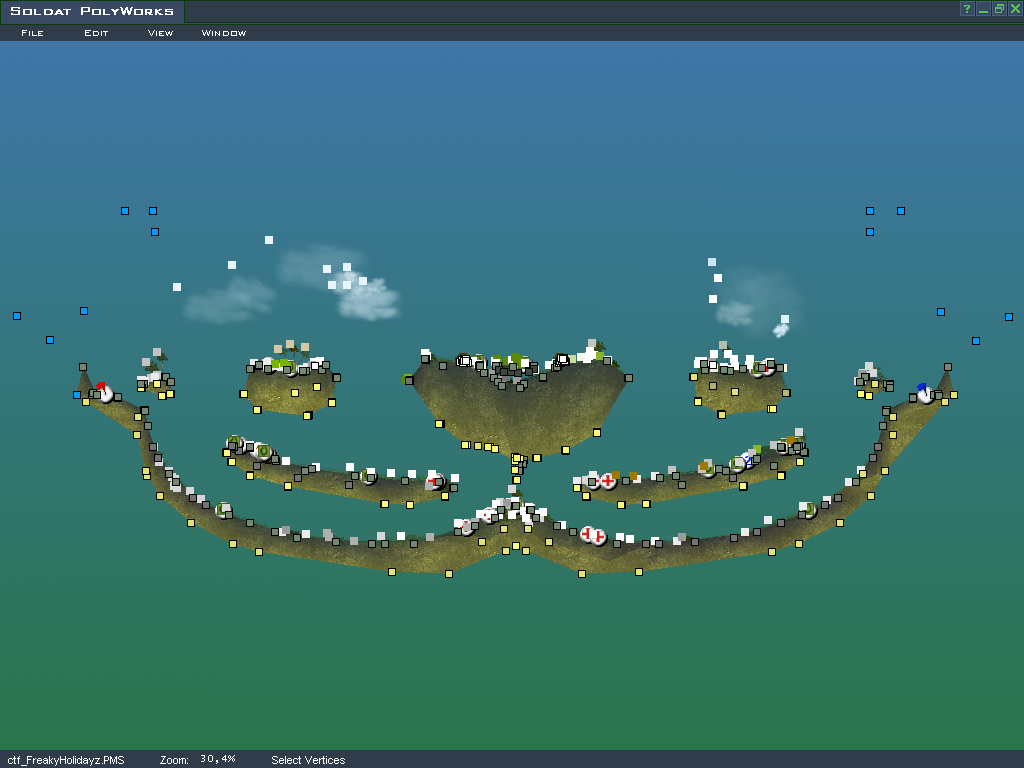Screen dimensions: 1024x768
Task: Click the restore window button in title bar
Action: click(999, 9)
